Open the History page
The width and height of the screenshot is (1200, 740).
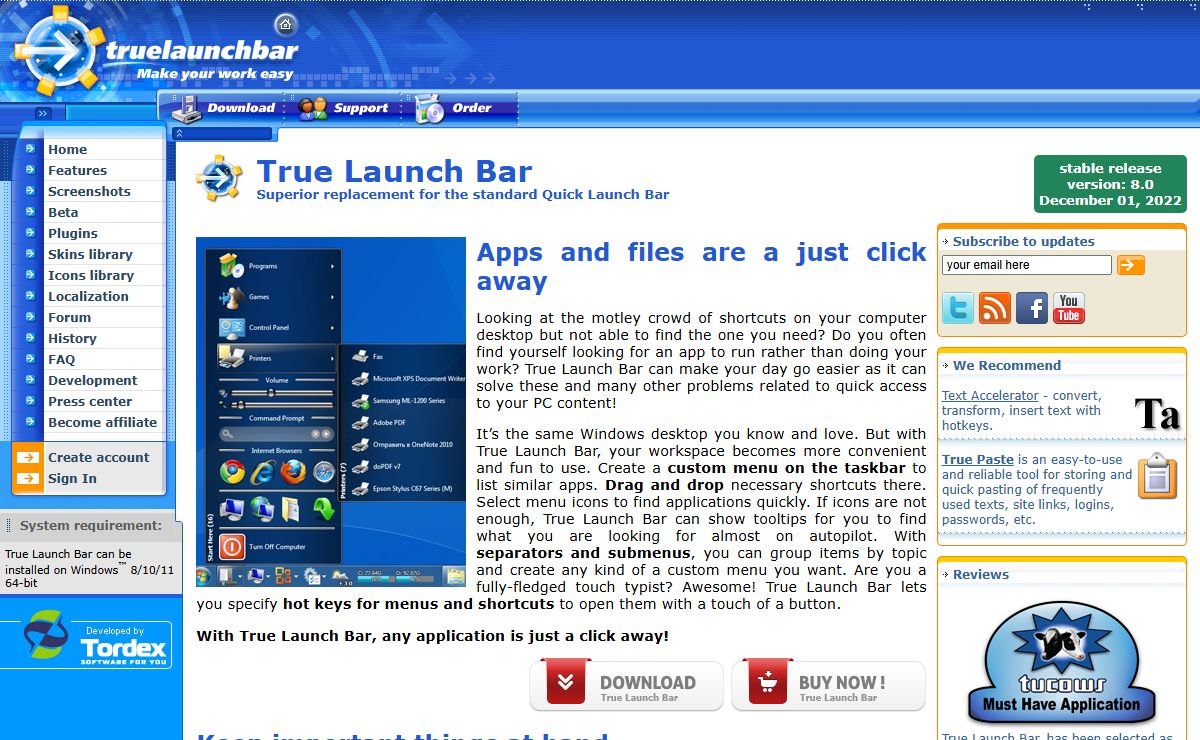[x=73, y=338]
